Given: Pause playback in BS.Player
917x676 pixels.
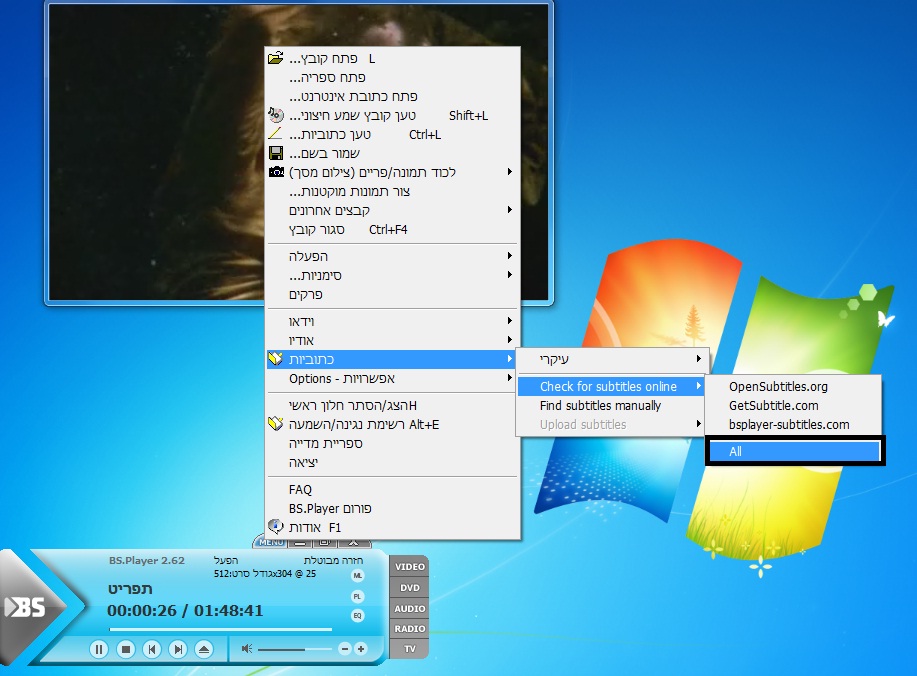Looking at the screenshot, I should (x=99, y=649).
